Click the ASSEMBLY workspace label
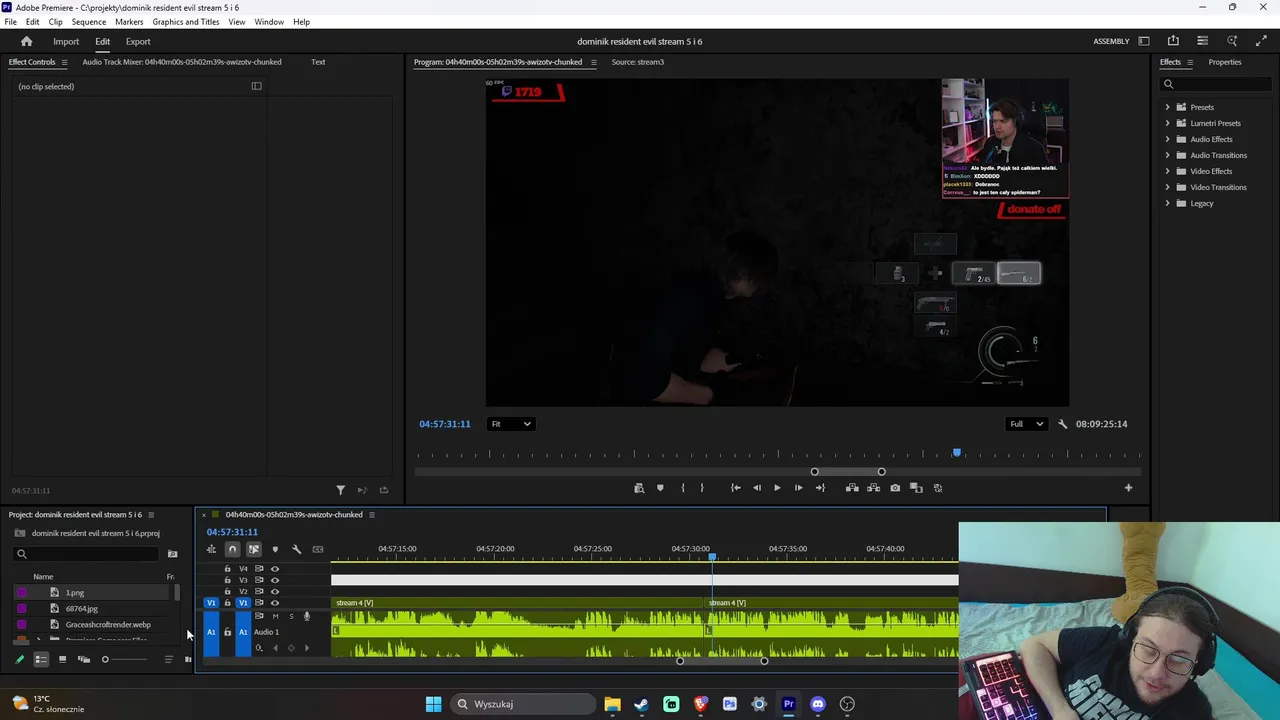This screenshot has height=720, width=1280. pos(1111,41)
